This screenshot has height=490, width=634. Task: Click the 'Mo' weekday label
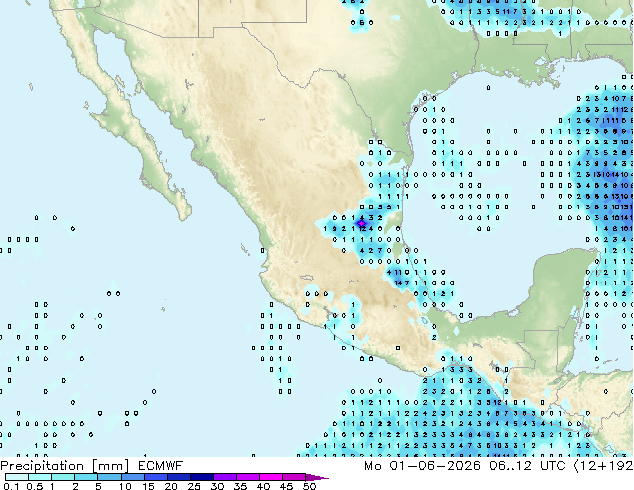coord(372,466)
